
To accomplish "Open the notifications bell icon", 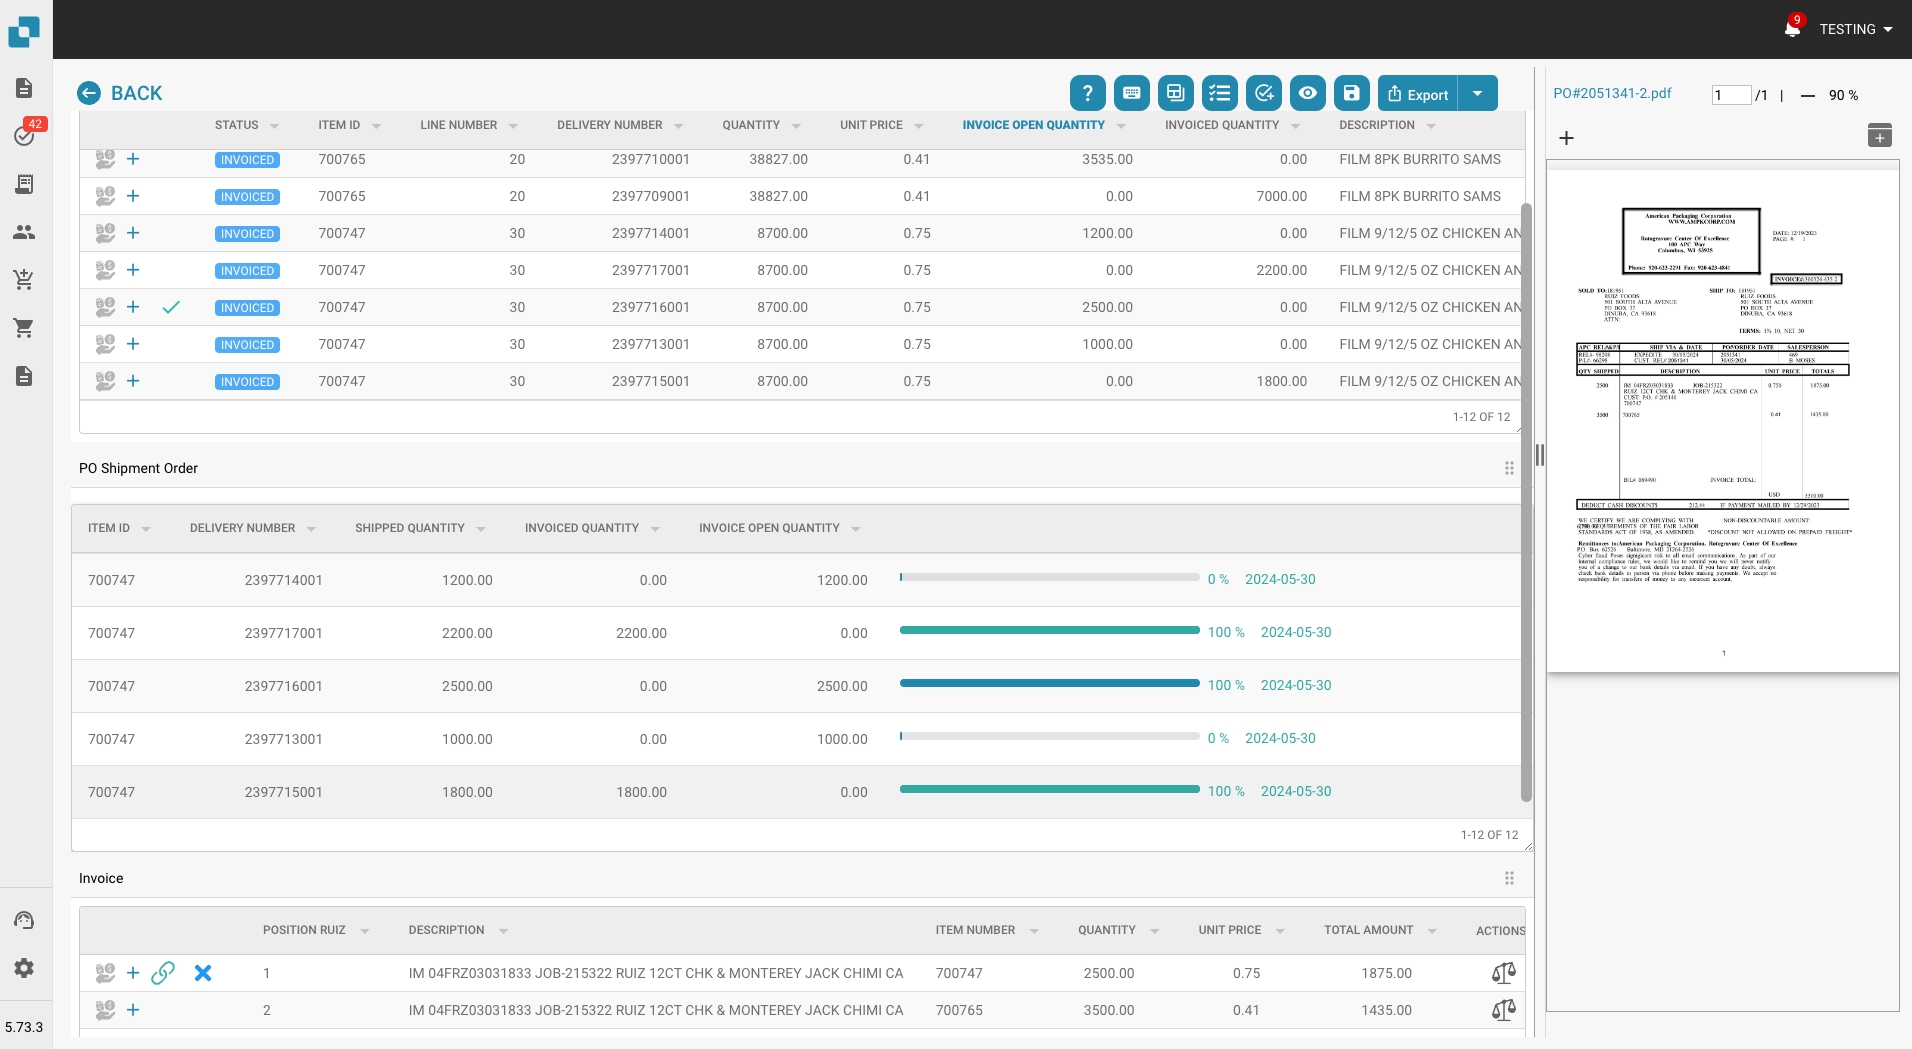I will point(1791,29).
